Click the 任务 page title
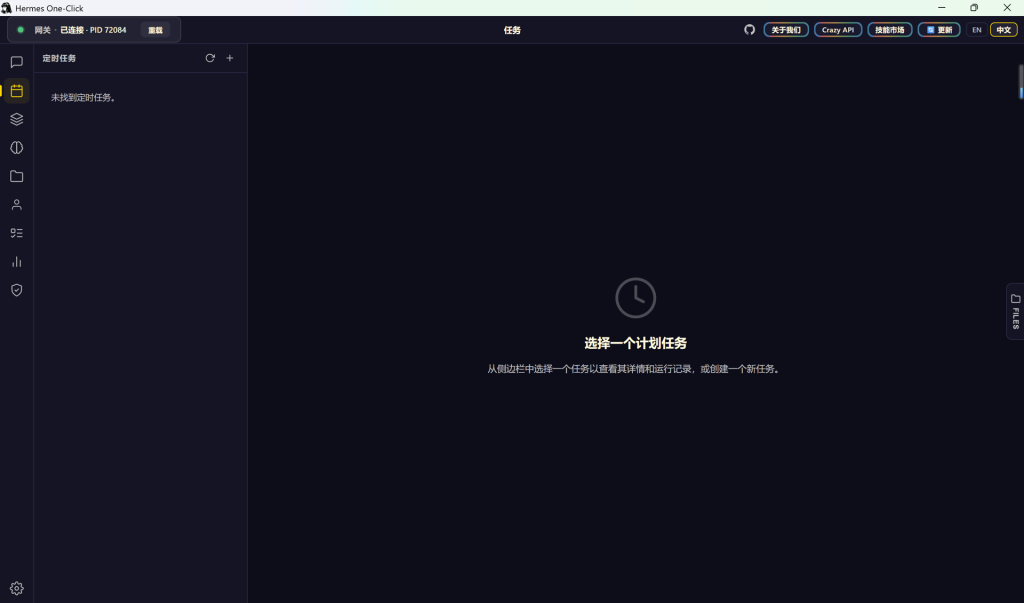This screenshot has height=603, width=1024. tap(512, 30)
